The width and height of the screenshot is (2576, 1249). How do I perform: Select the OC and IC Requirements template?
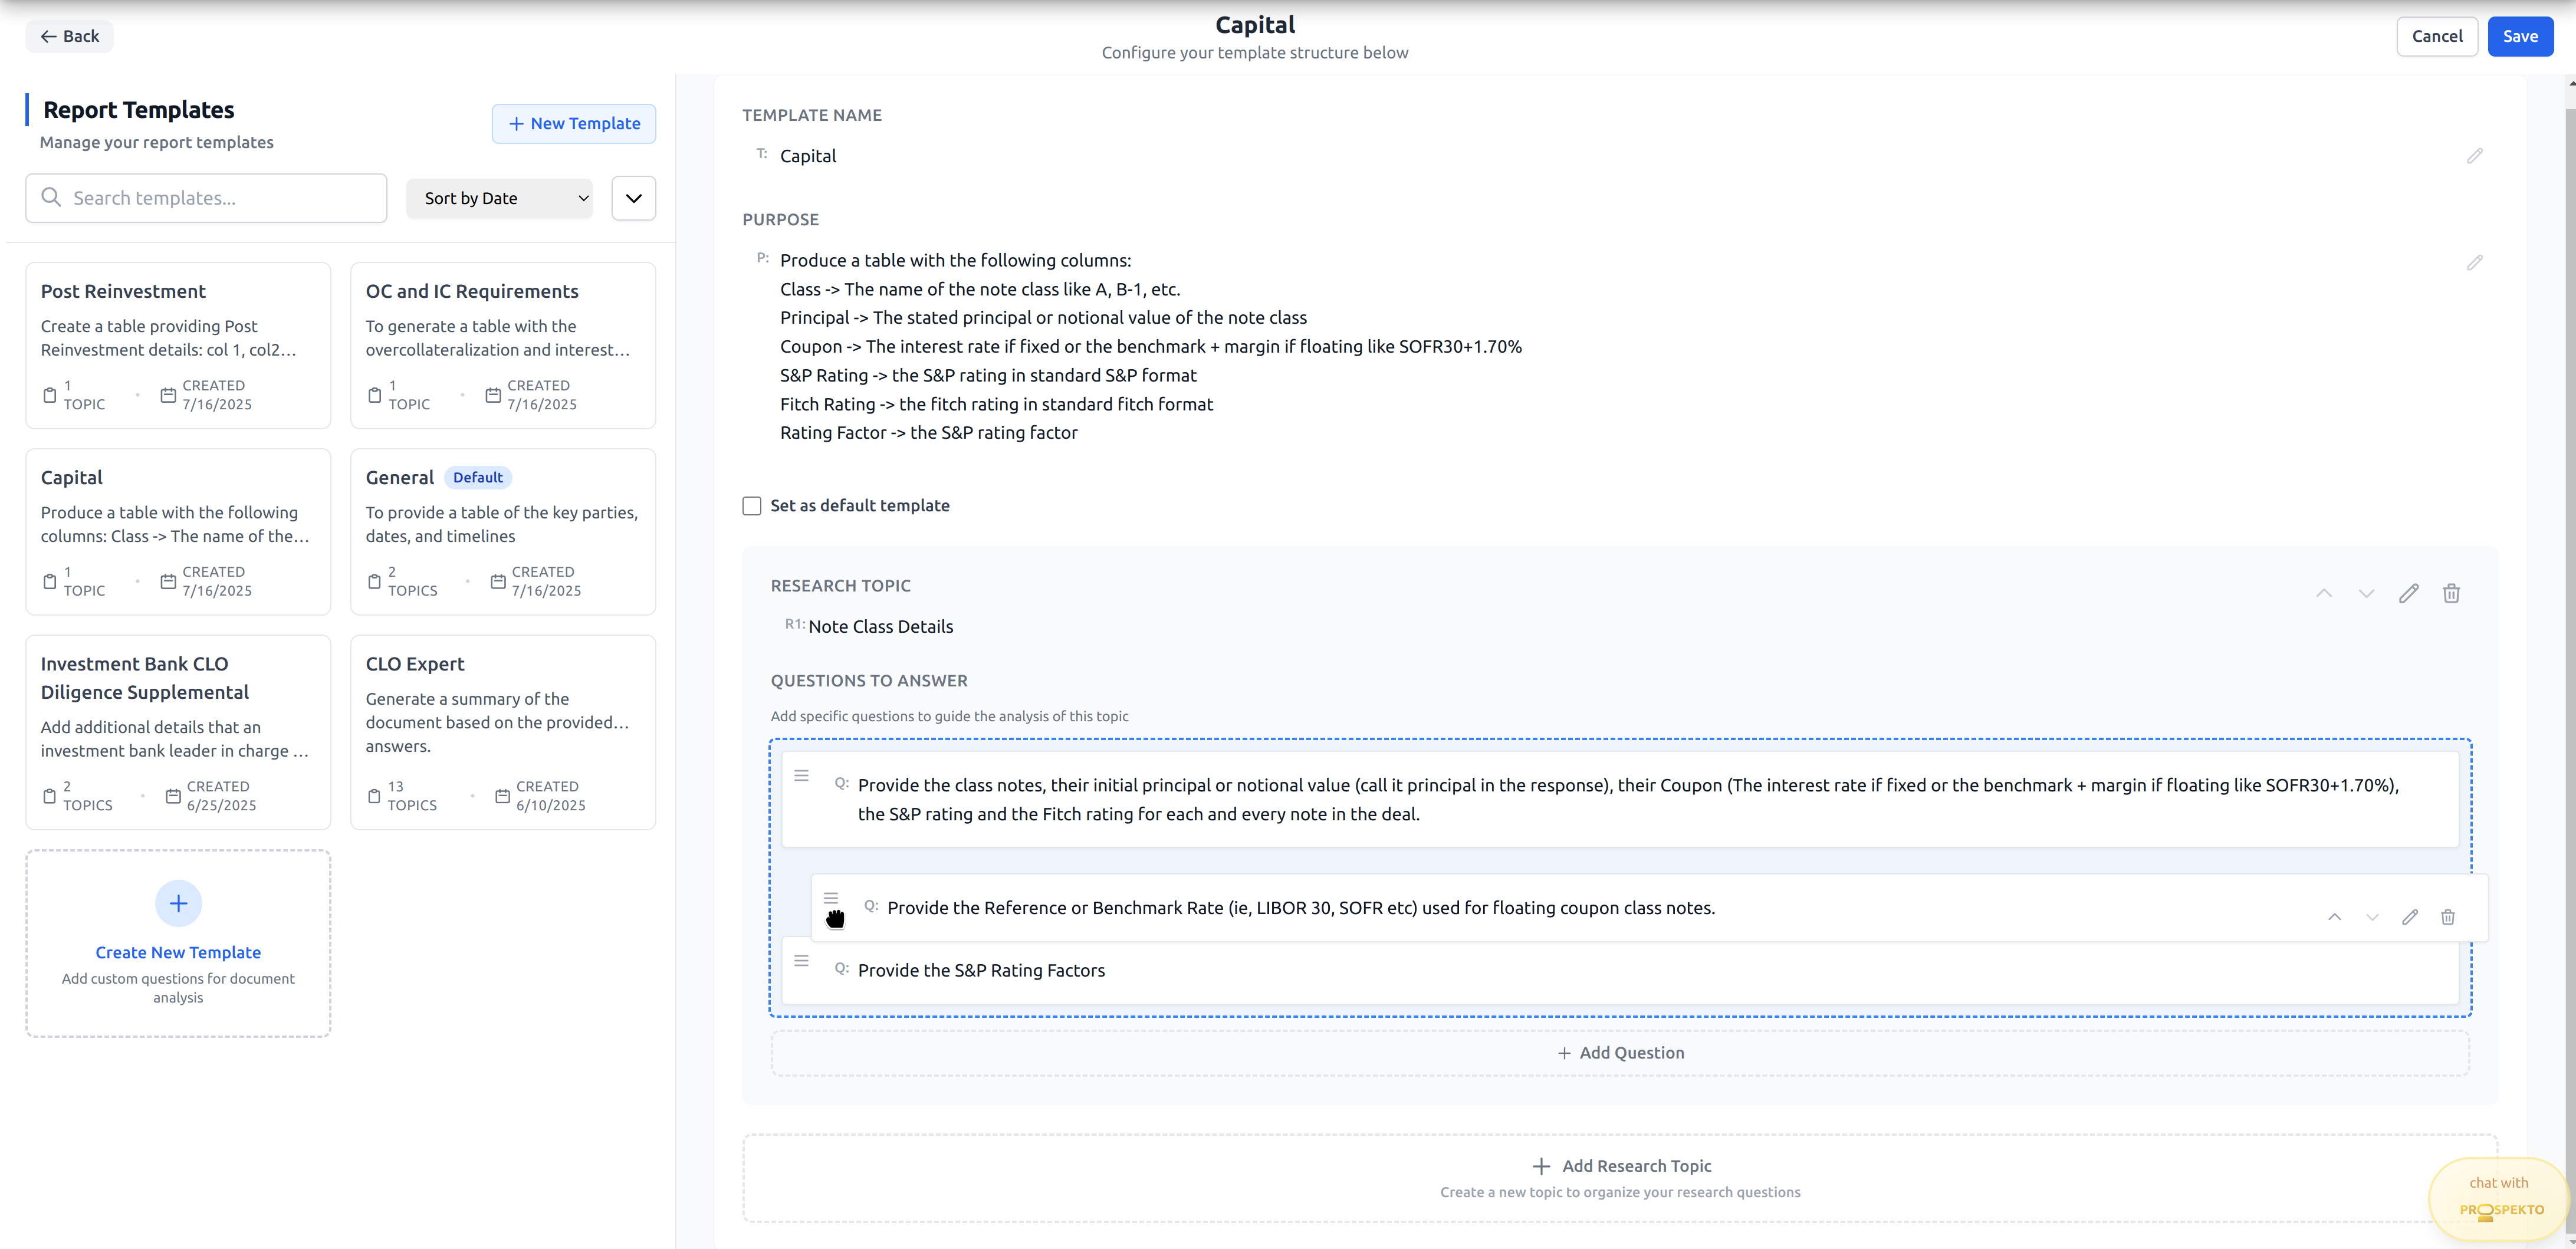pyautogui.click(x=502, y=345)
